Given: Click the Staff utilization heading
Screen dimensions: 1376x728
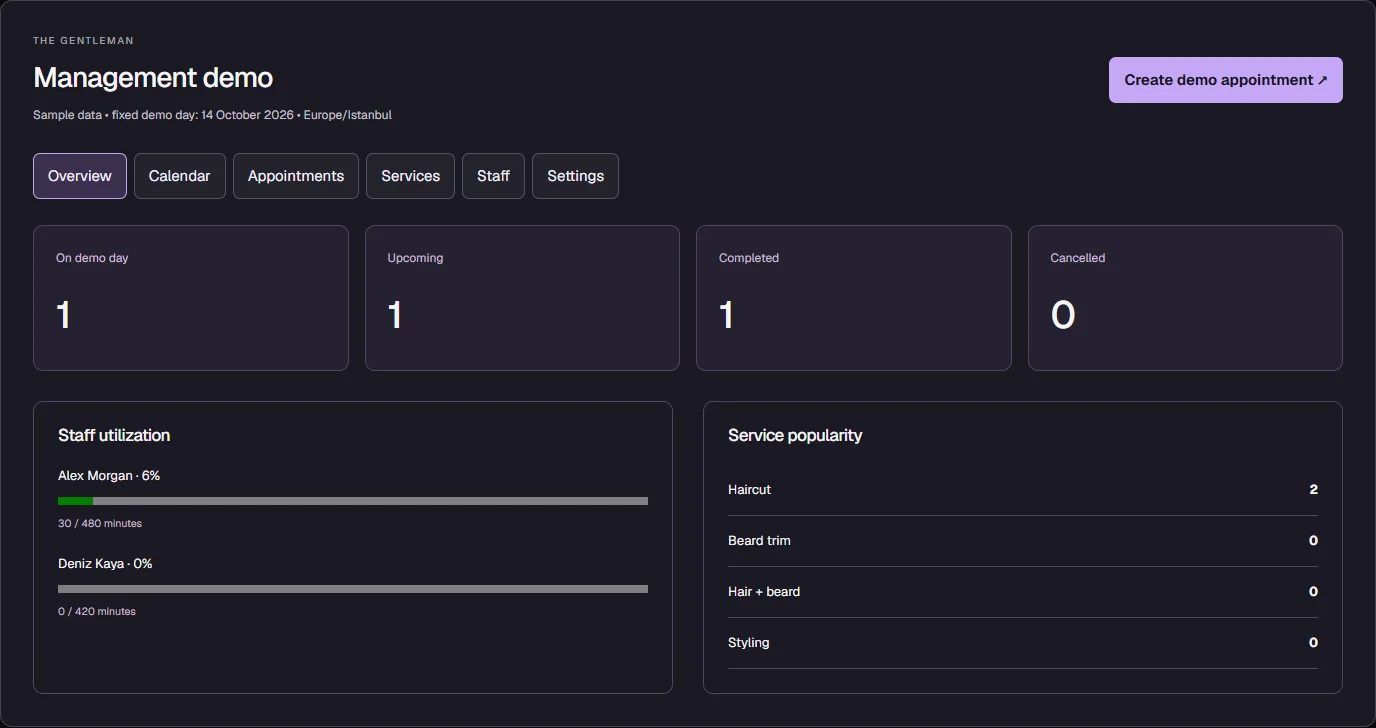Looking at the screenshot, I should (114, 436).
